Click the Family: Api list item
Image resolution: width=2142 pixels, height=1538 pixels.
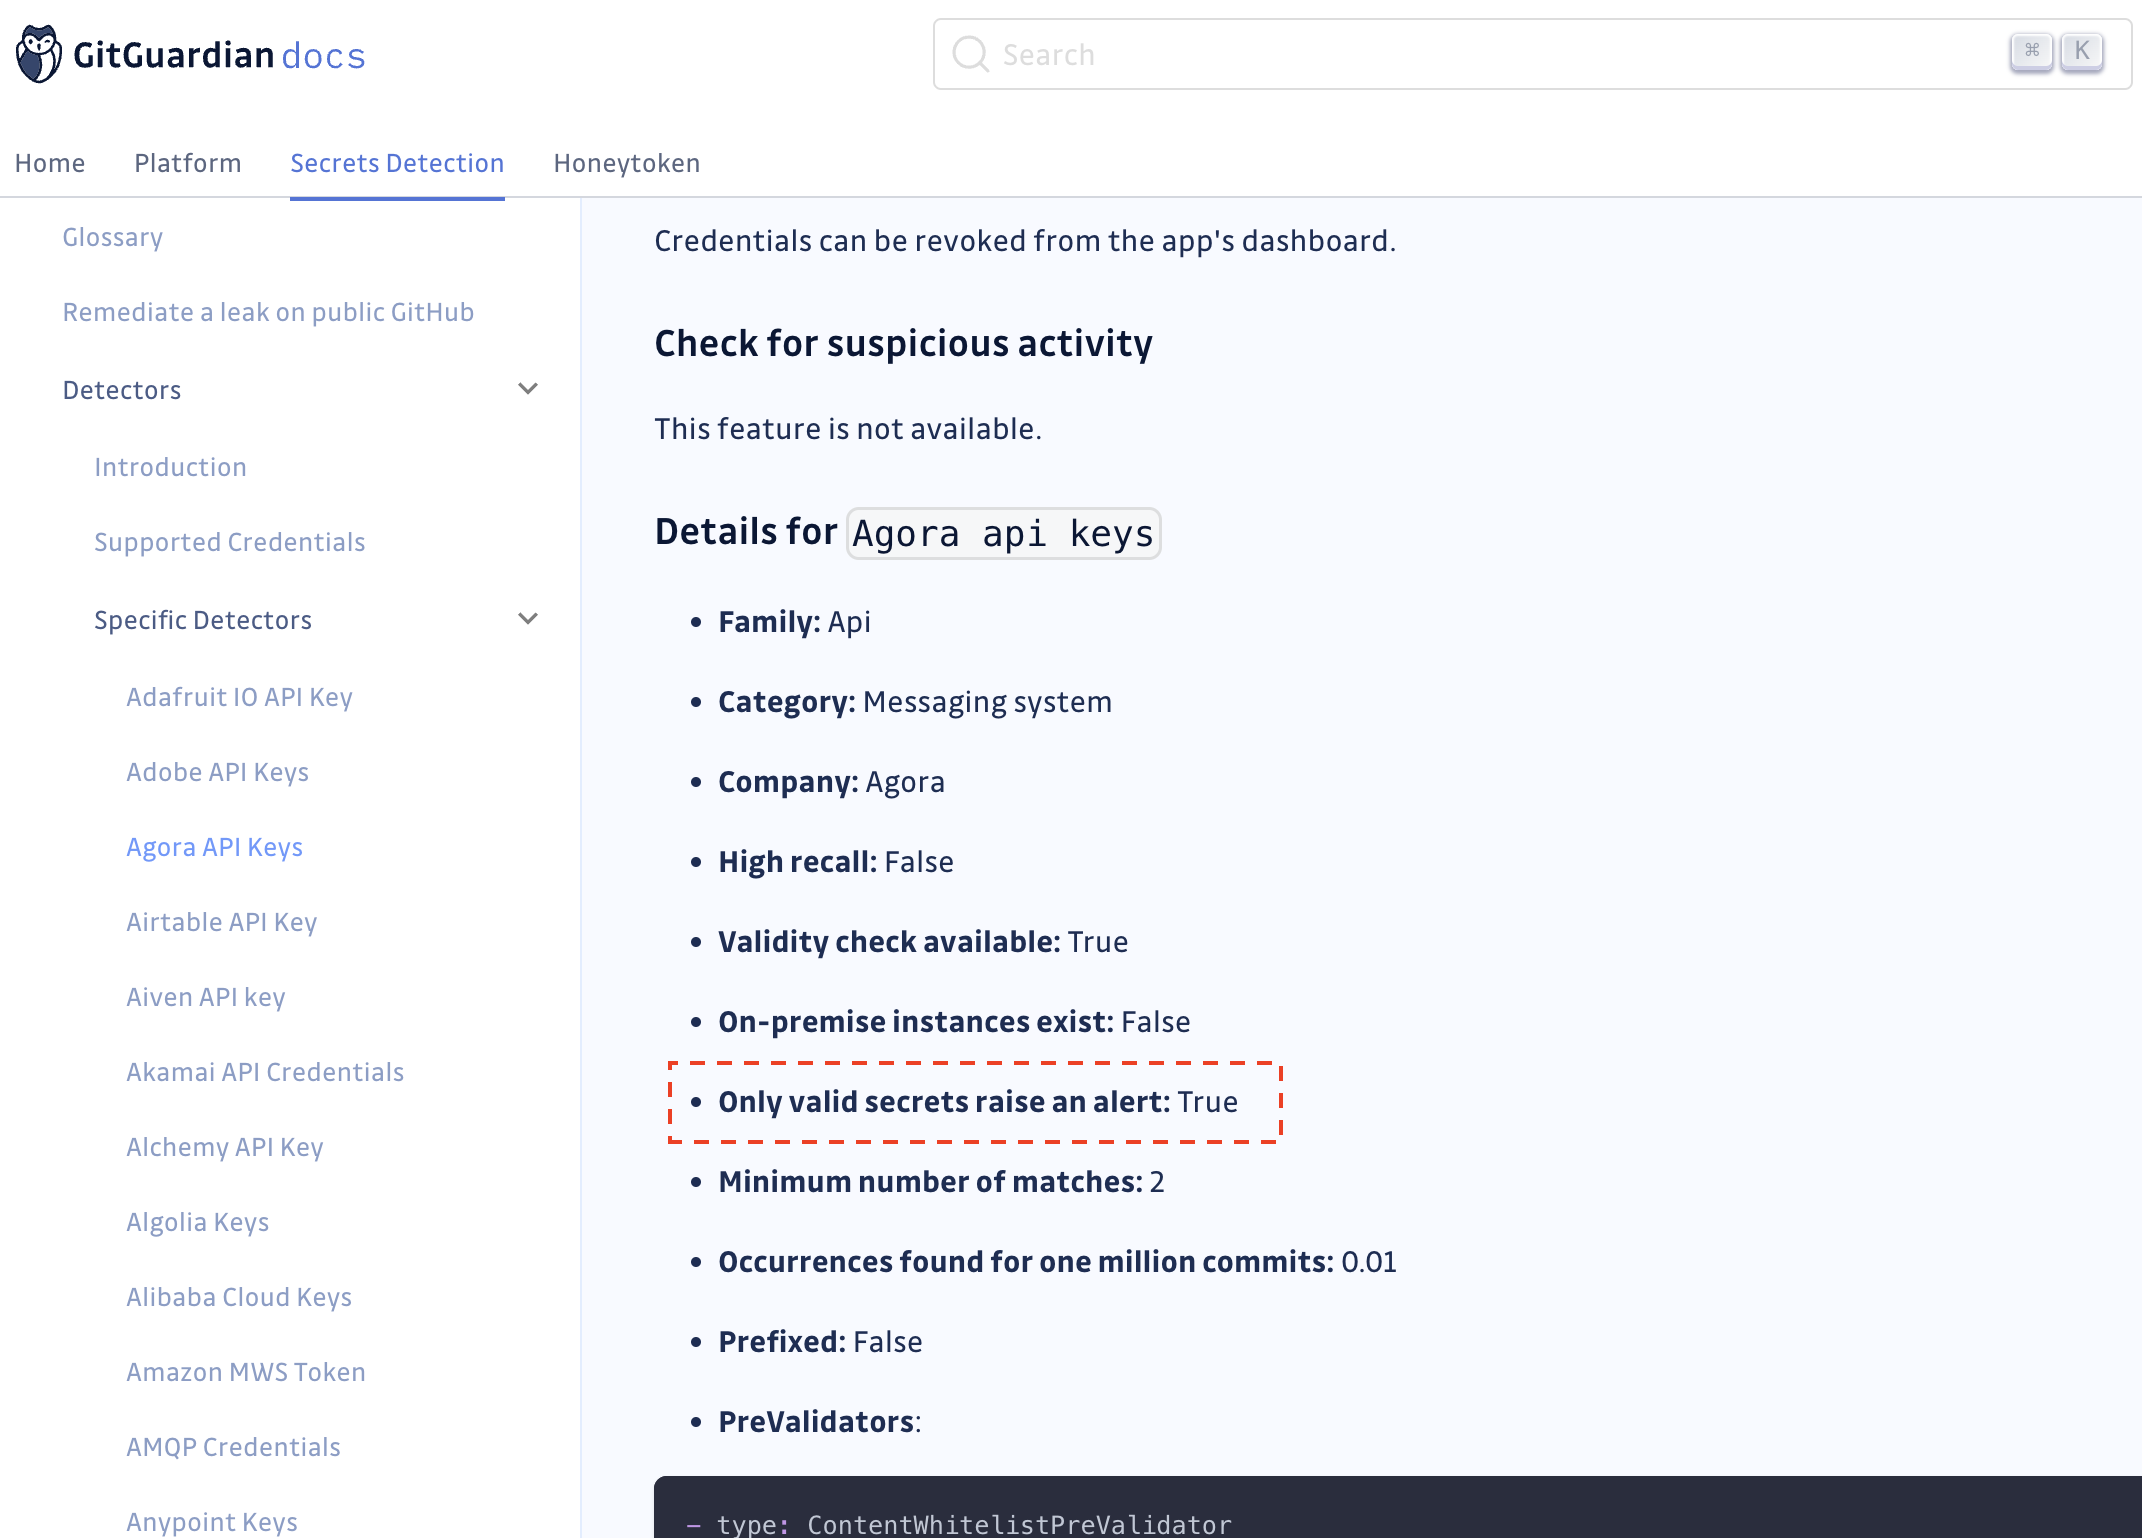click(x=794, y=622)
